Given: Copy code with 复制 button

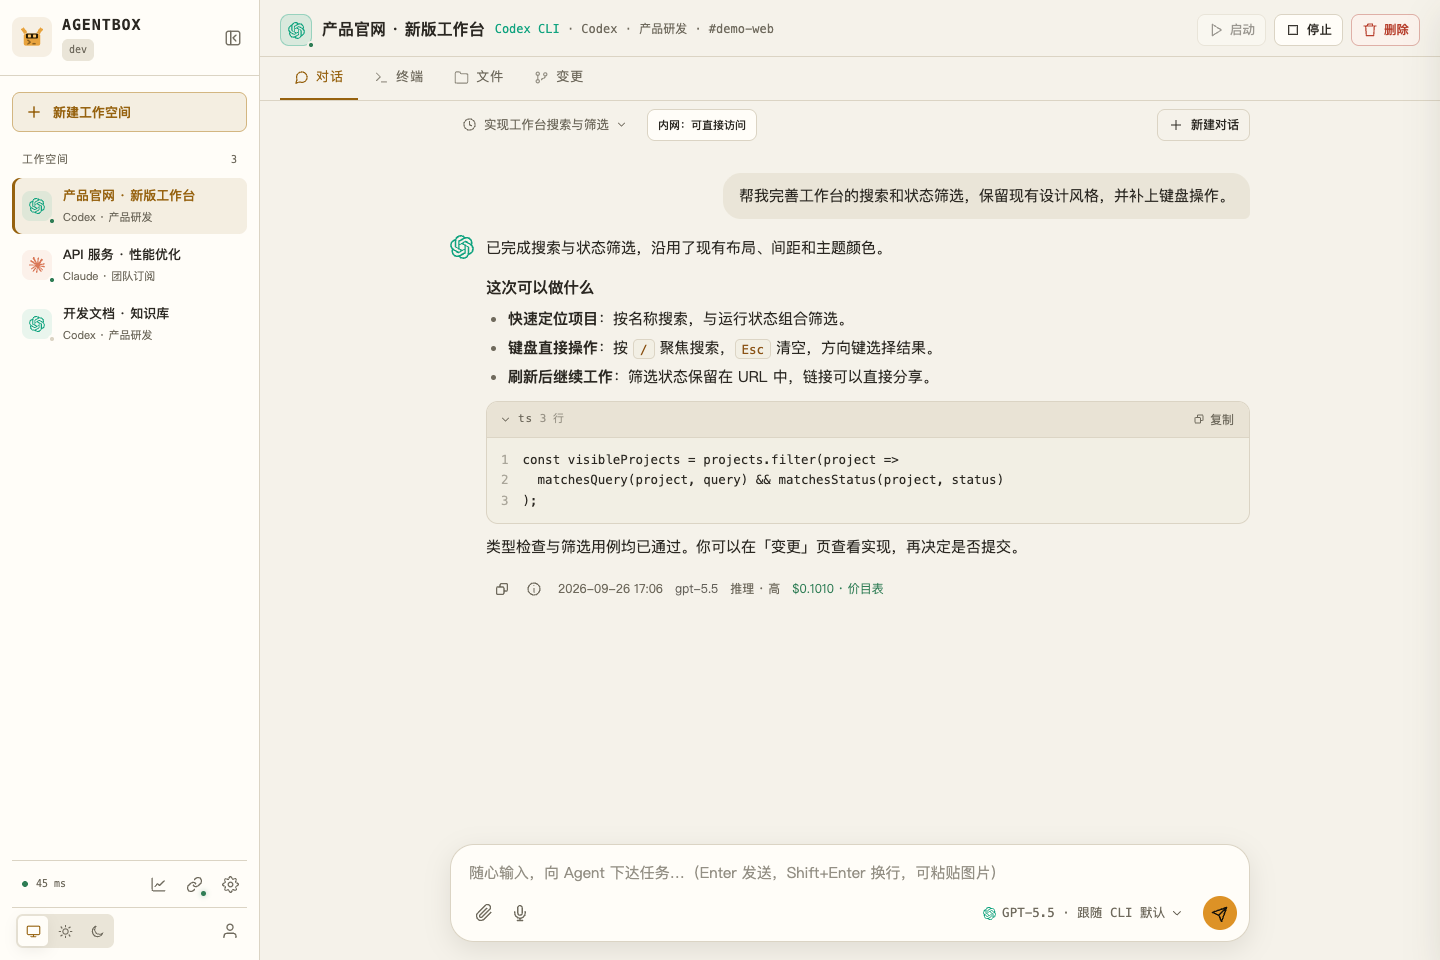Looking at the screenshot, I should (x=1214, y=420).
